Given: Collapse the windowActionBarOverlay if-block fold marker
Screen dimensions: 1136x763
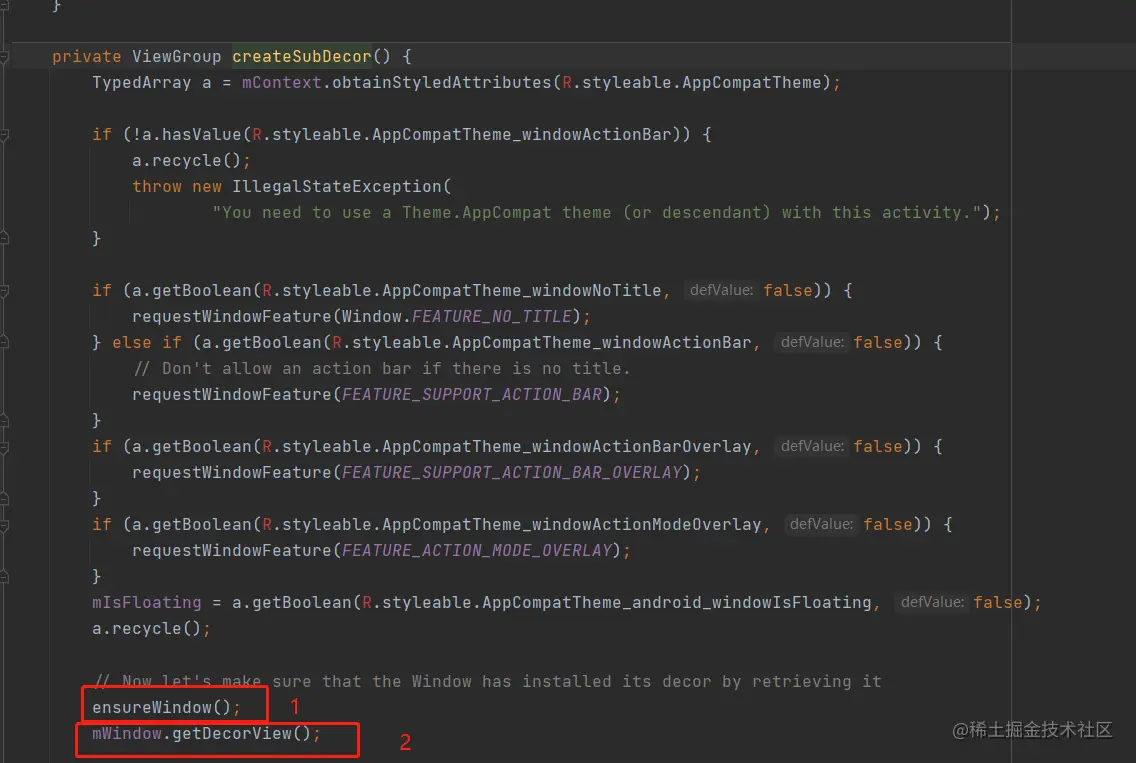Looking at the screenshot, I should pos(4,447).
